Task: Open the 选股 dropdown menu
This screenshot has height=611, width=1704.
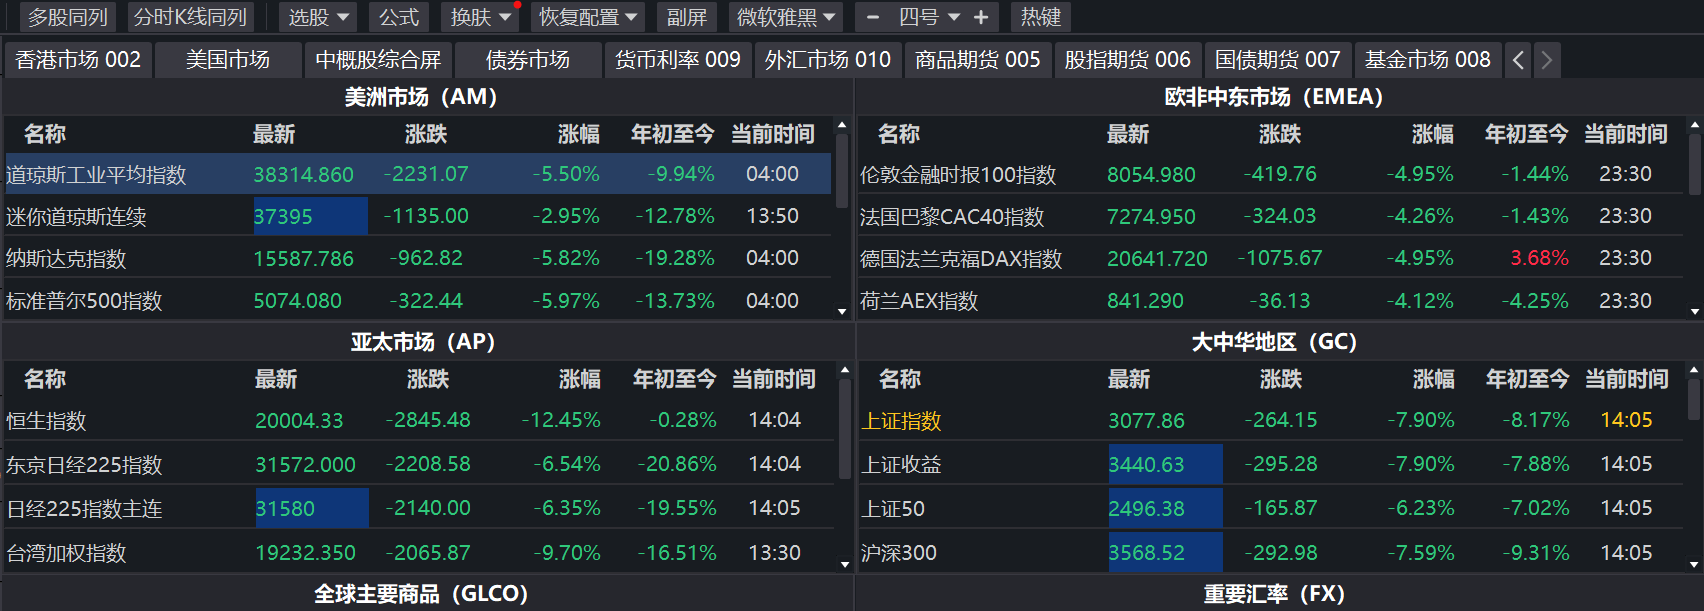Action: point(319,17)
